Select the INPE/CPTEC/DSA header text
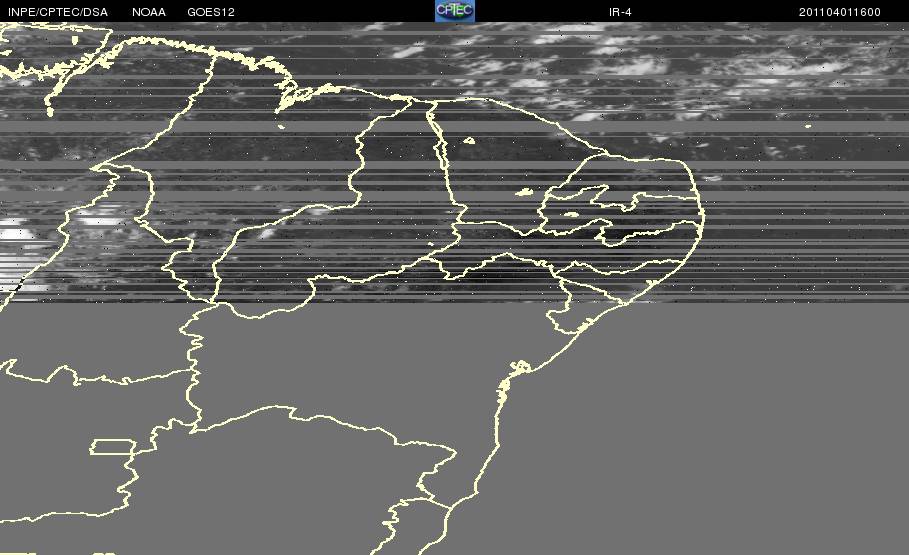 (x=58, y=12)
